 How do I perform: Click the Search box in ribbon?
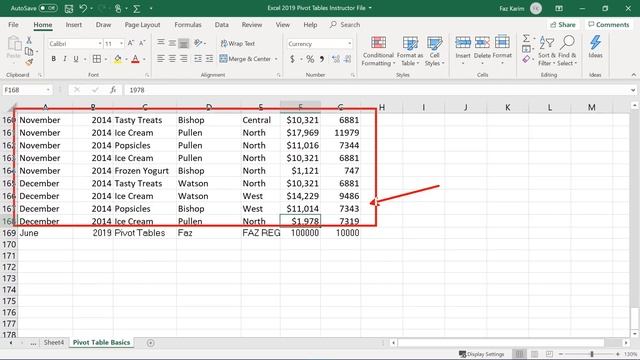pyautogui.click(x=345, y=24)
